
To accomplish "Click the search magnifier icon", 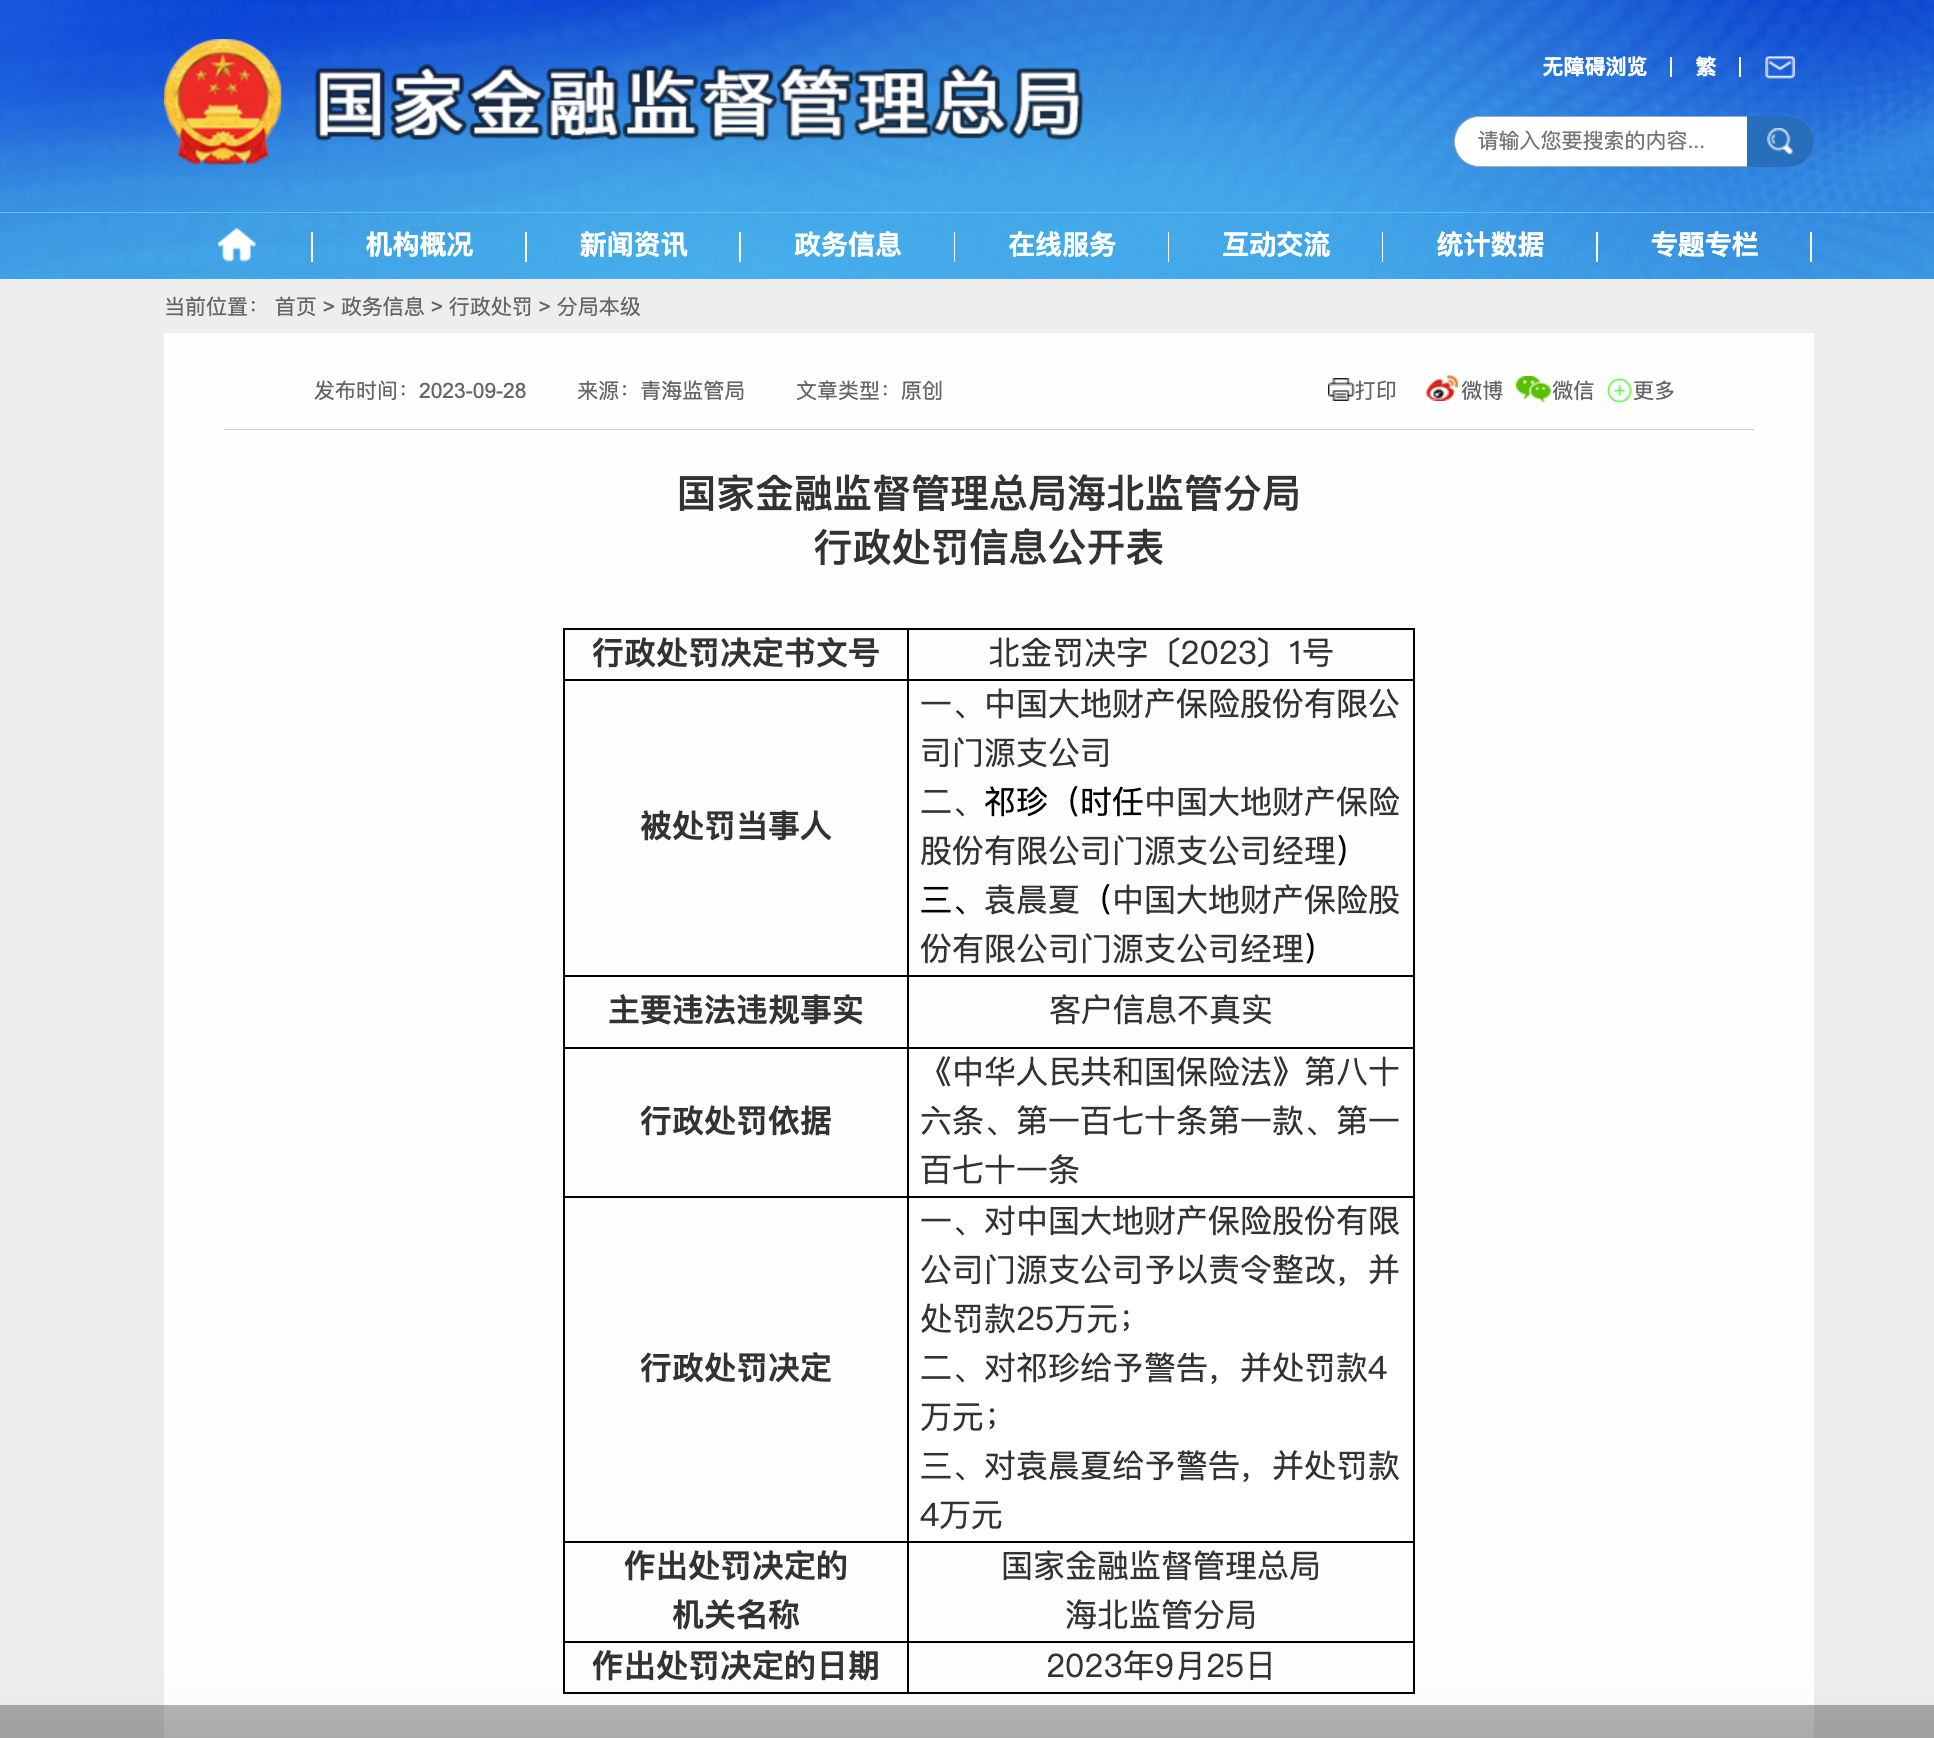I will tap(1780, 141).
